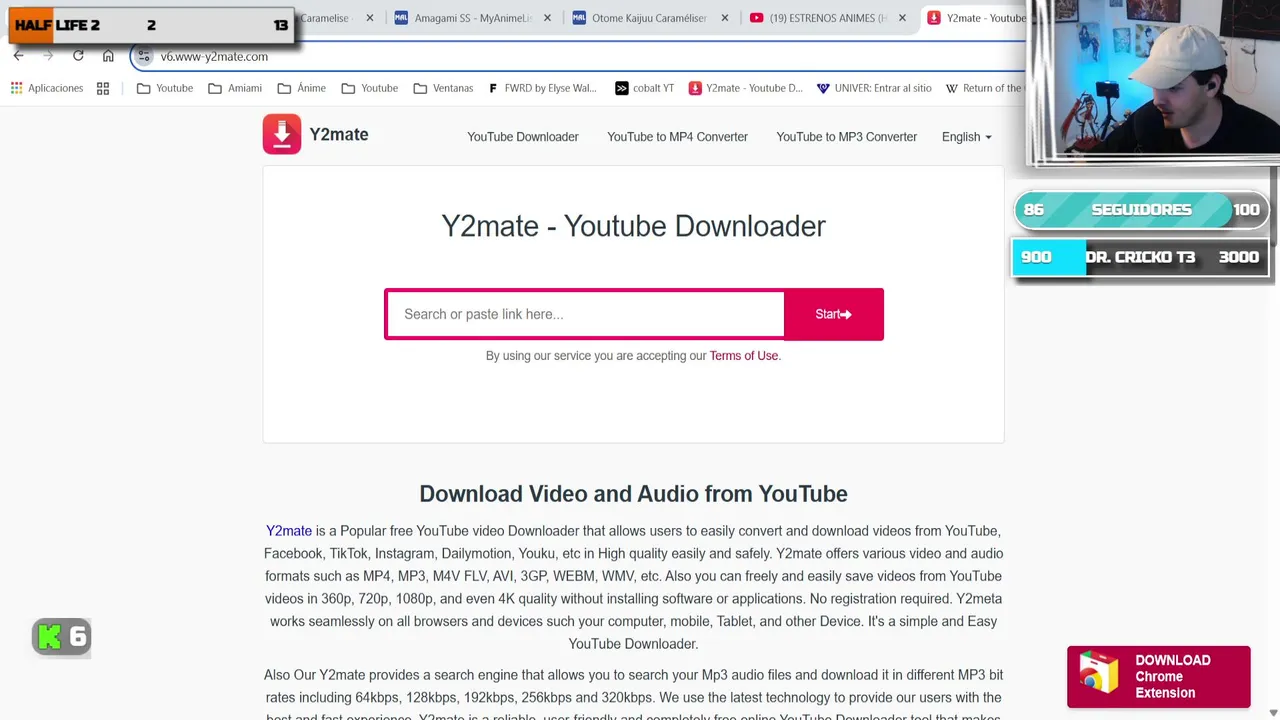
Task: Click the browser back arrow
Action: click(18, 56)
